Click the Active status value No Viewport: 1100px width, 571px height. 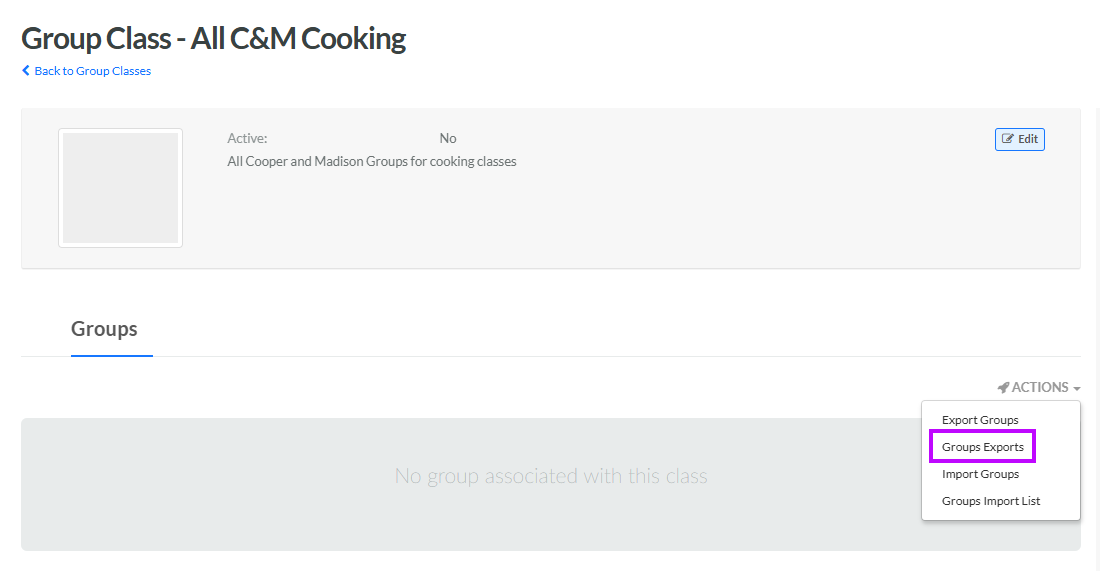(448, 138)
